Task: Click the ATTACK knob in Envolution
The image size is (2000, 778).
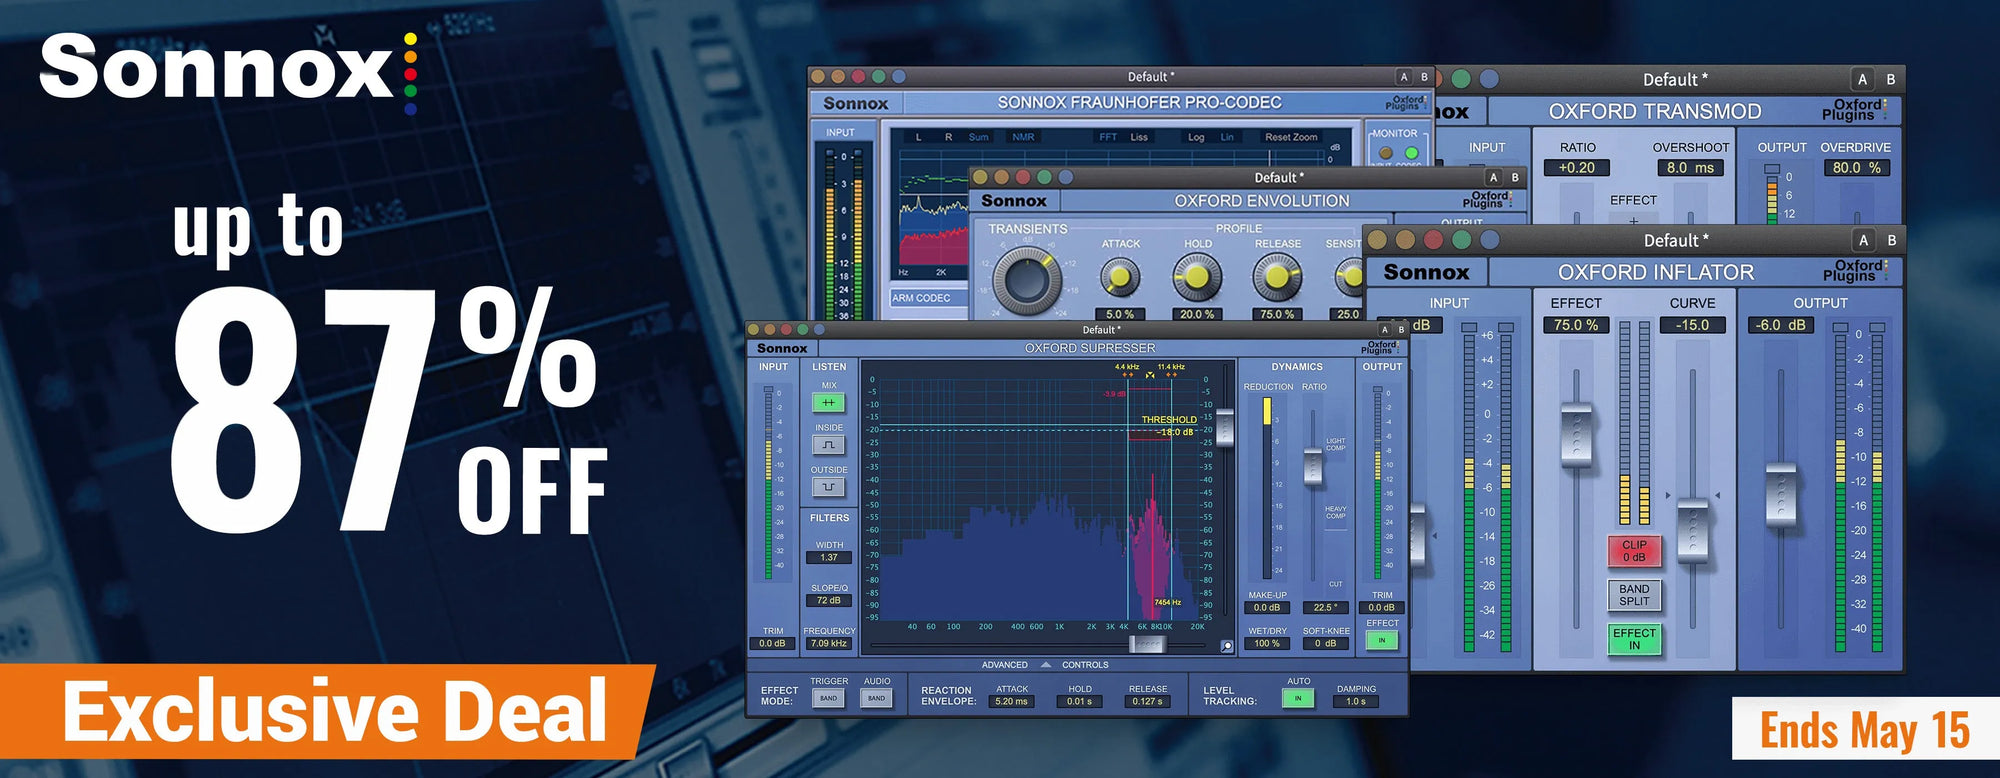Action: [x=1120, y=277]
